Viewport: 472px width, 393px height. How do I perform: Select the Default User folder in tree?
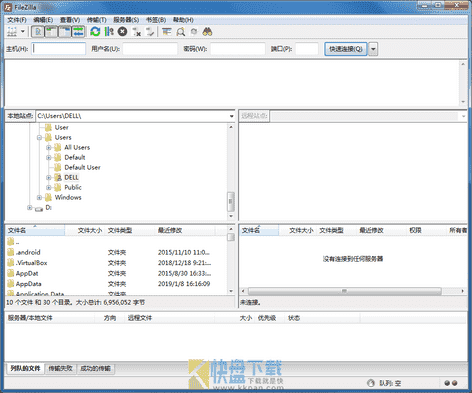tap(82, 167)
